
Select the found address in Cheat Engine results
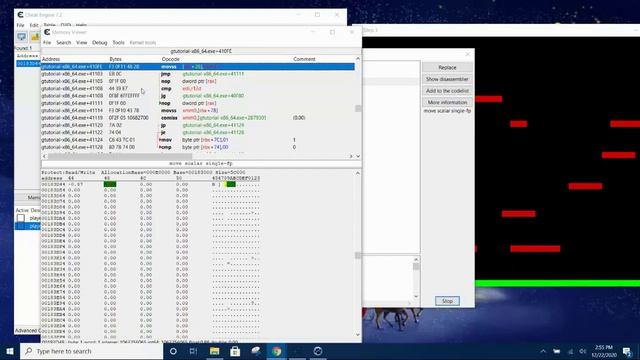pos(28,64)
